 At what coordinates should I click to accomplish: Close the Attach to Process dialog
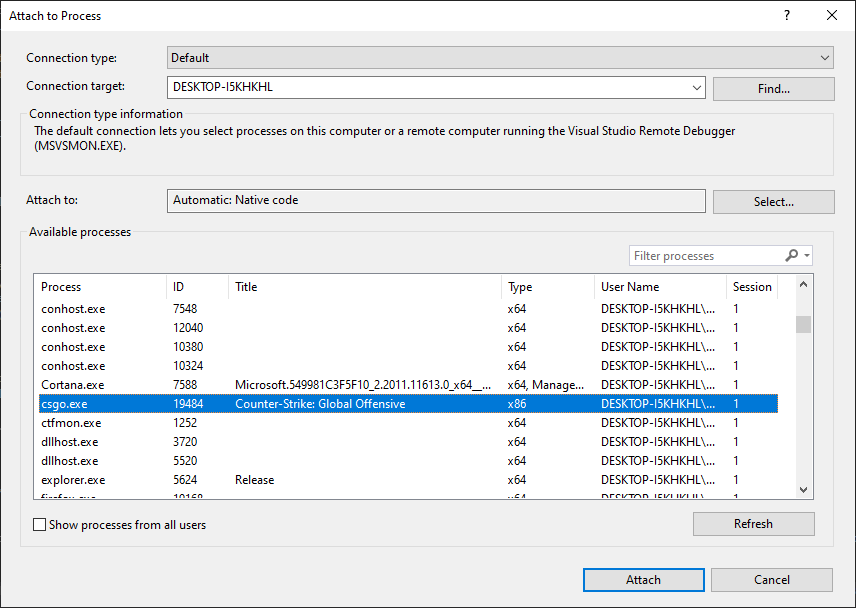pos(831,15)
